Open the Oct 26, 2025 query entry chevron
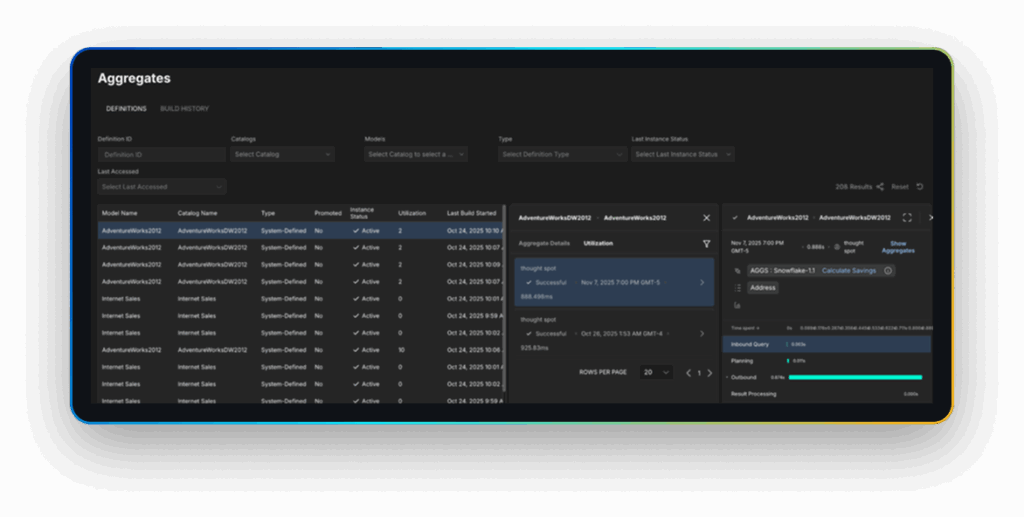Screen dimensions: 1024x517 click(702, 334)
